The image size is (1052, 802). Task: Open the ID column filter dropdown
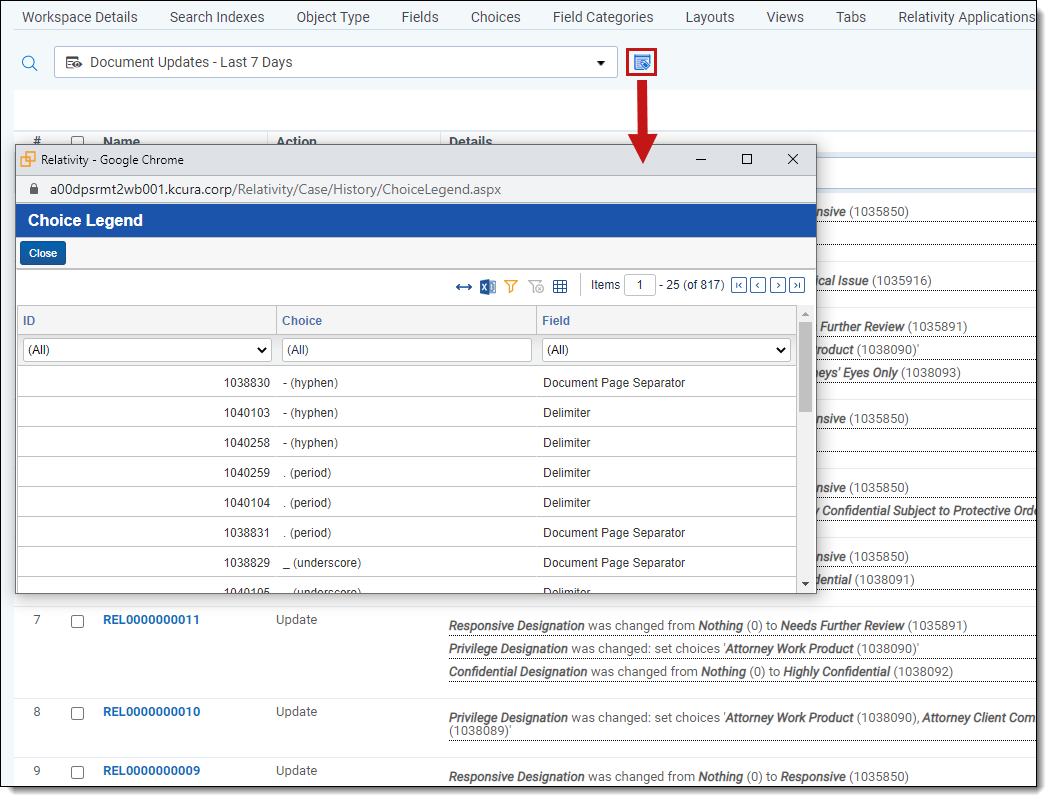coord(146,350)
